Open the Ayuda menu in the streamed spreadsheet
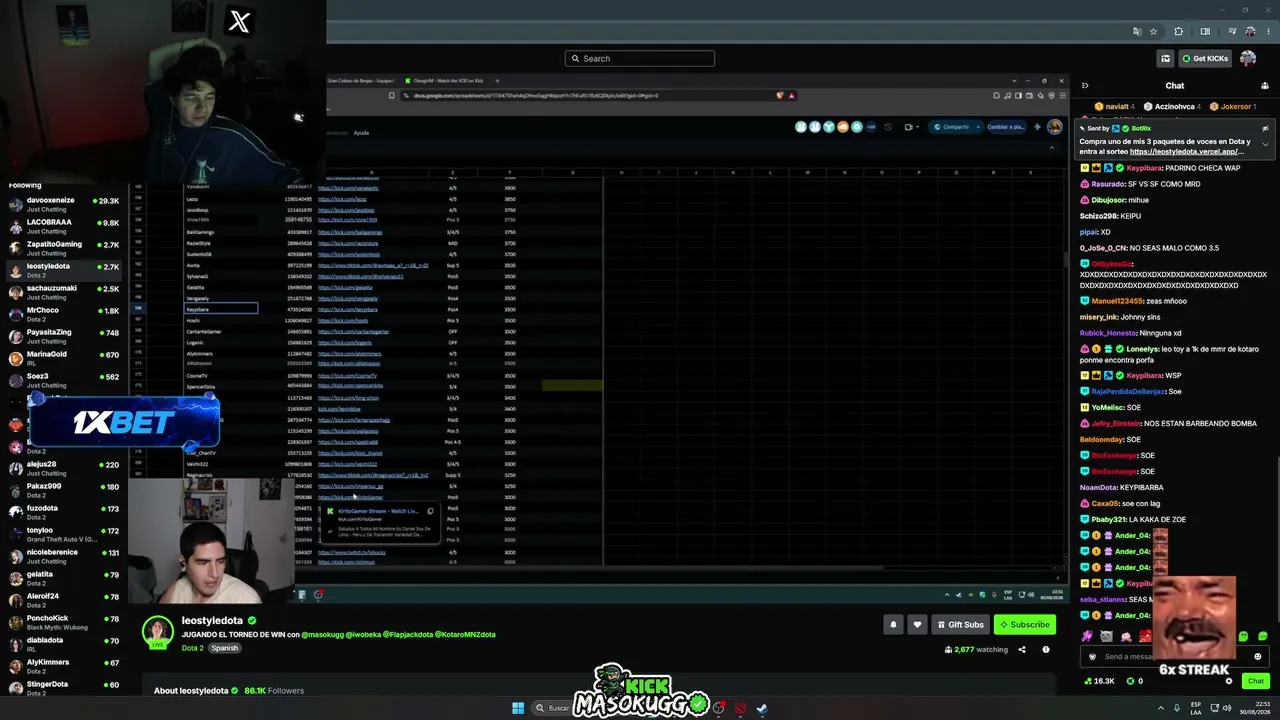The width and height of the screenshot is (1280, 720). pos(361,133)
